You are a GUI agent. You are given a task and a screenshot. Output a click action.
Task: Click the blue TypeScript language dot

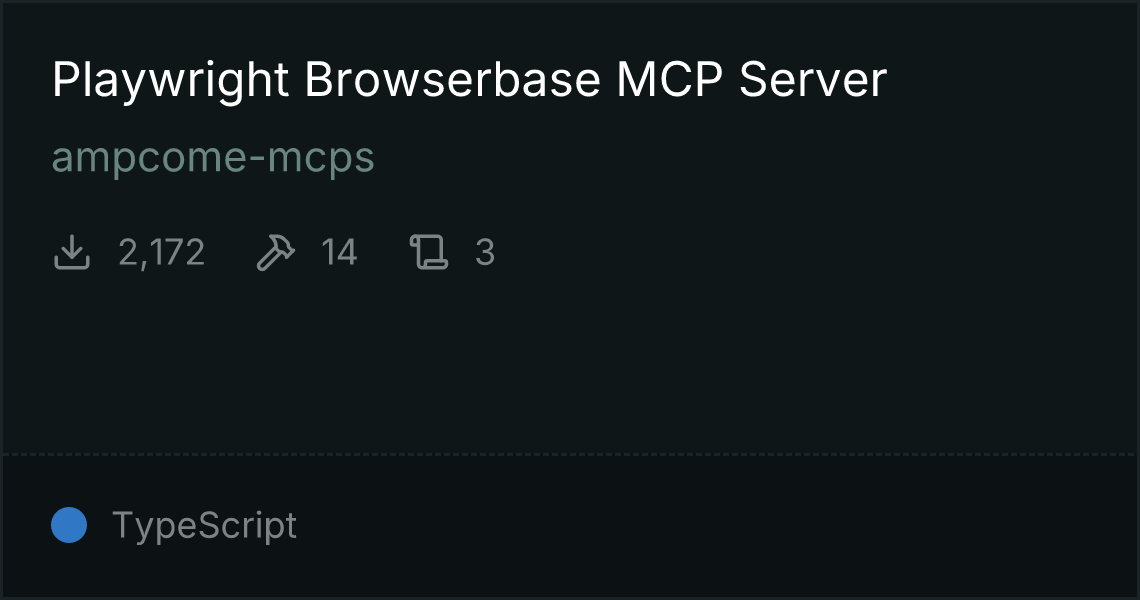[69, 525]
